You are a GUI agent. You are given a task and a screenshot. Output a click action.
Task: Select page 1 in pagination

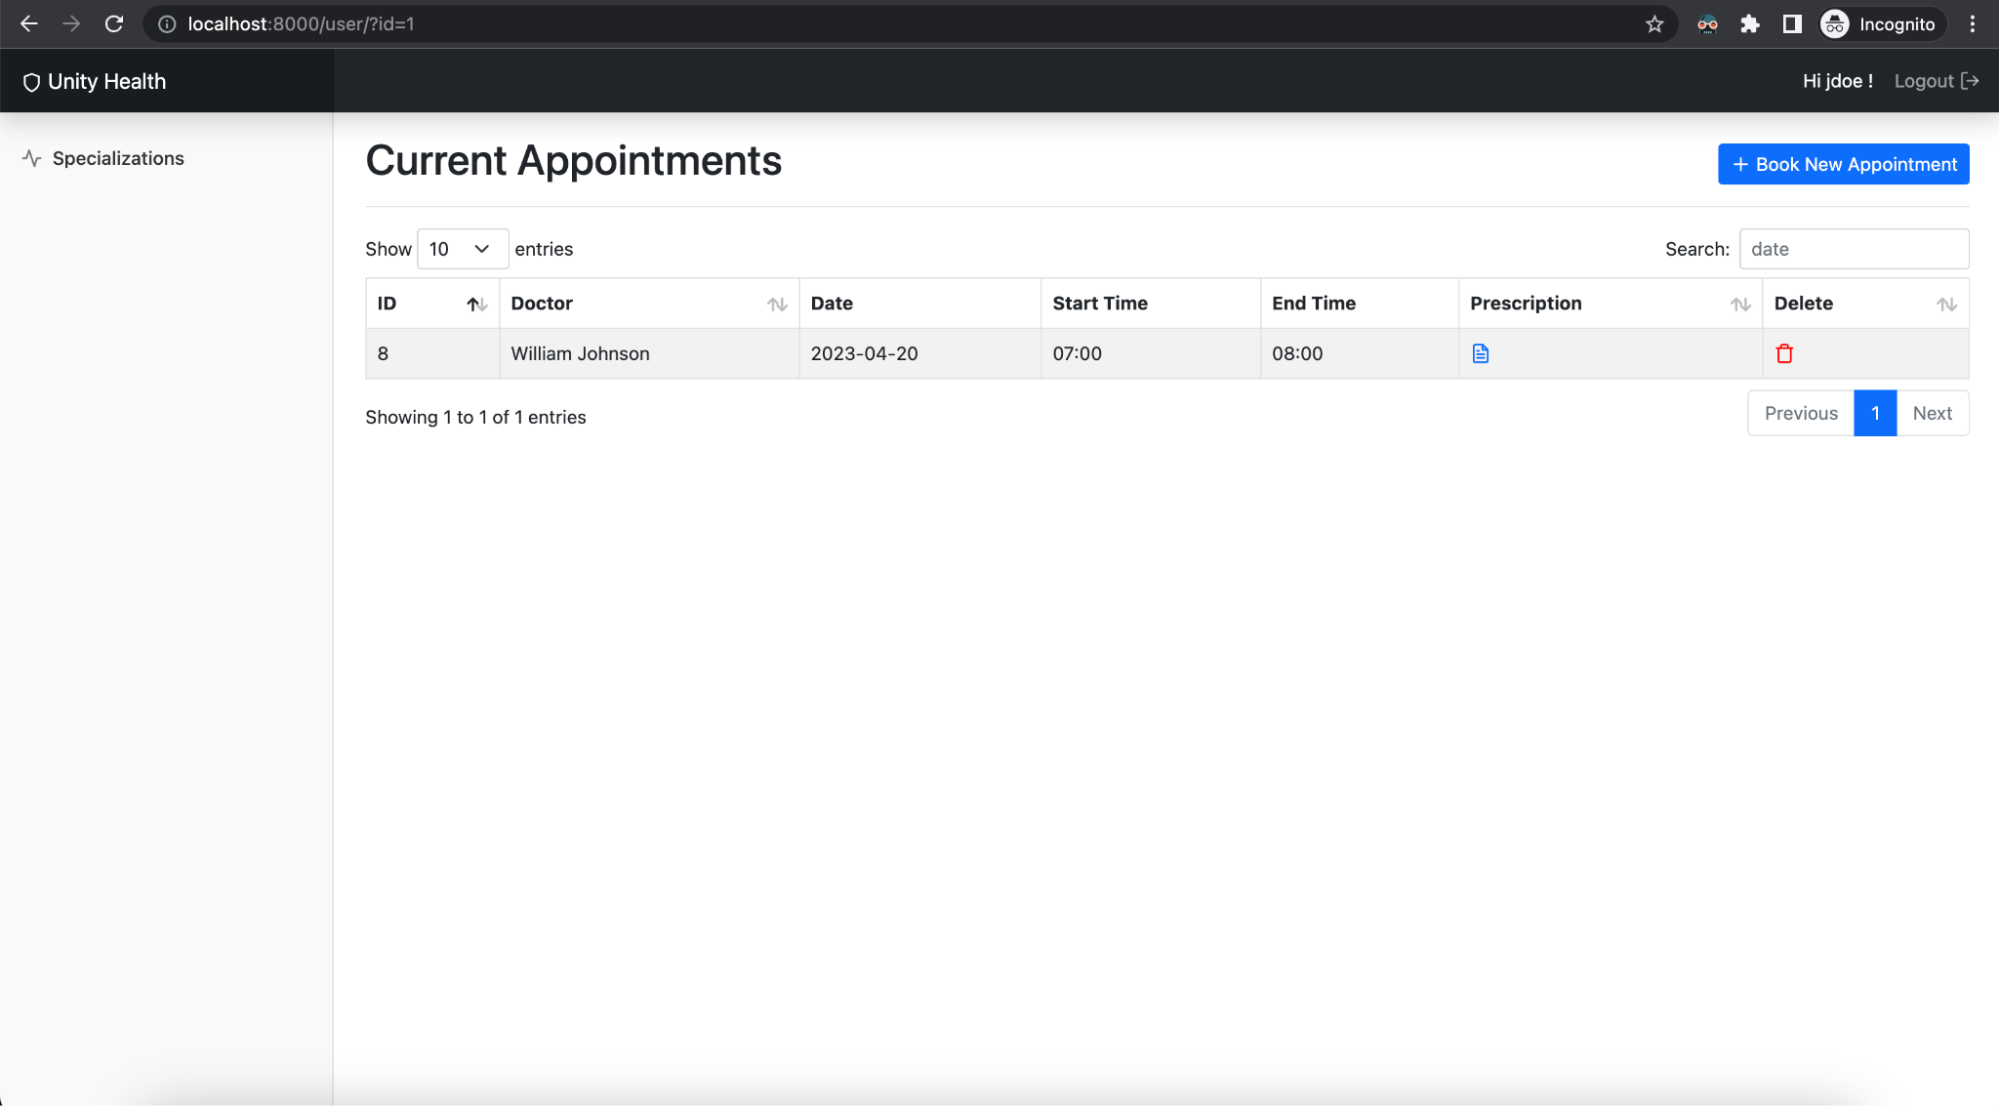[1874, 413]
